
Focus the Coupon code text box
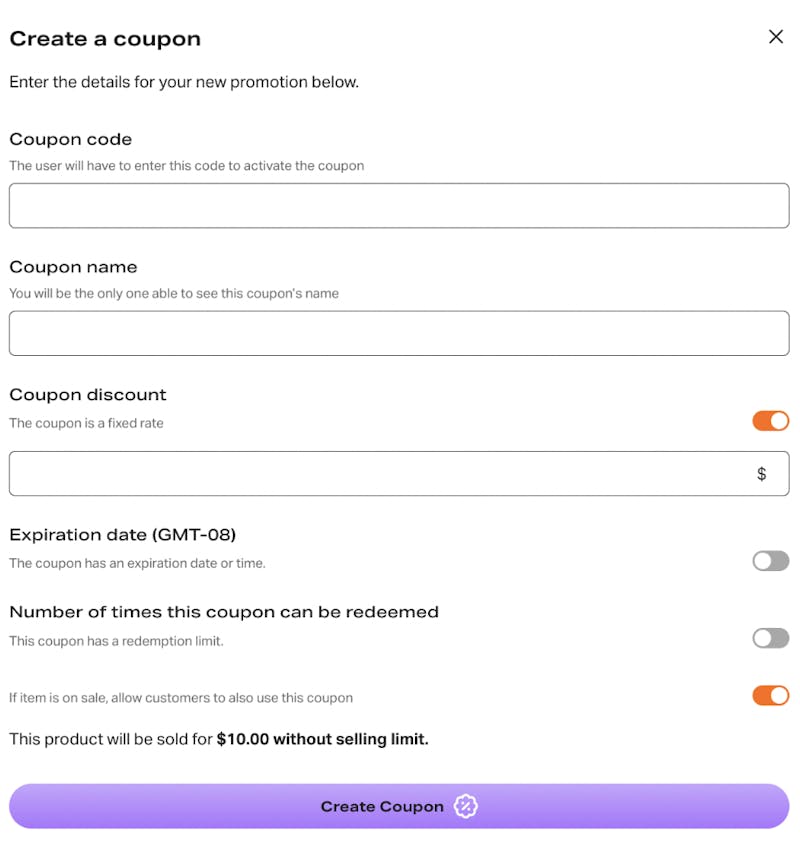[399, 206]
